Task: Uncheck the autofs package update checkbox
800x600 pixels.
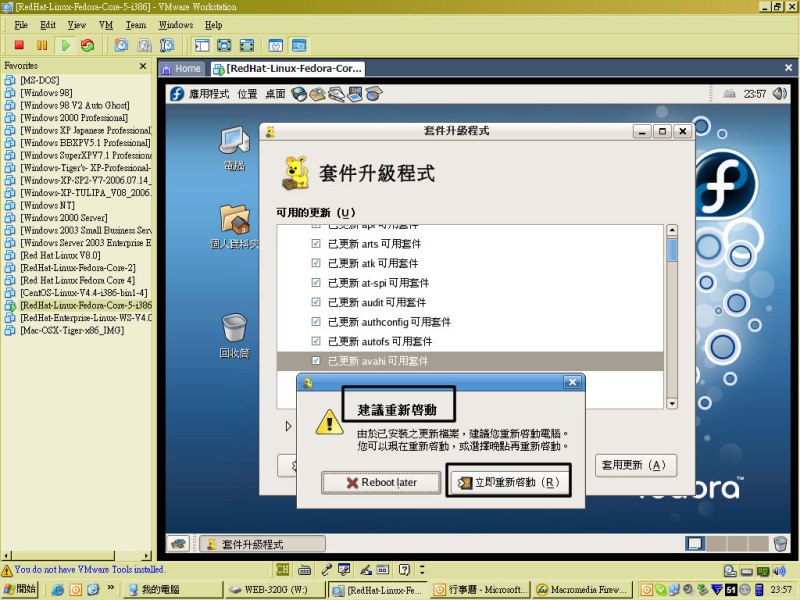Action: [316, 341]
